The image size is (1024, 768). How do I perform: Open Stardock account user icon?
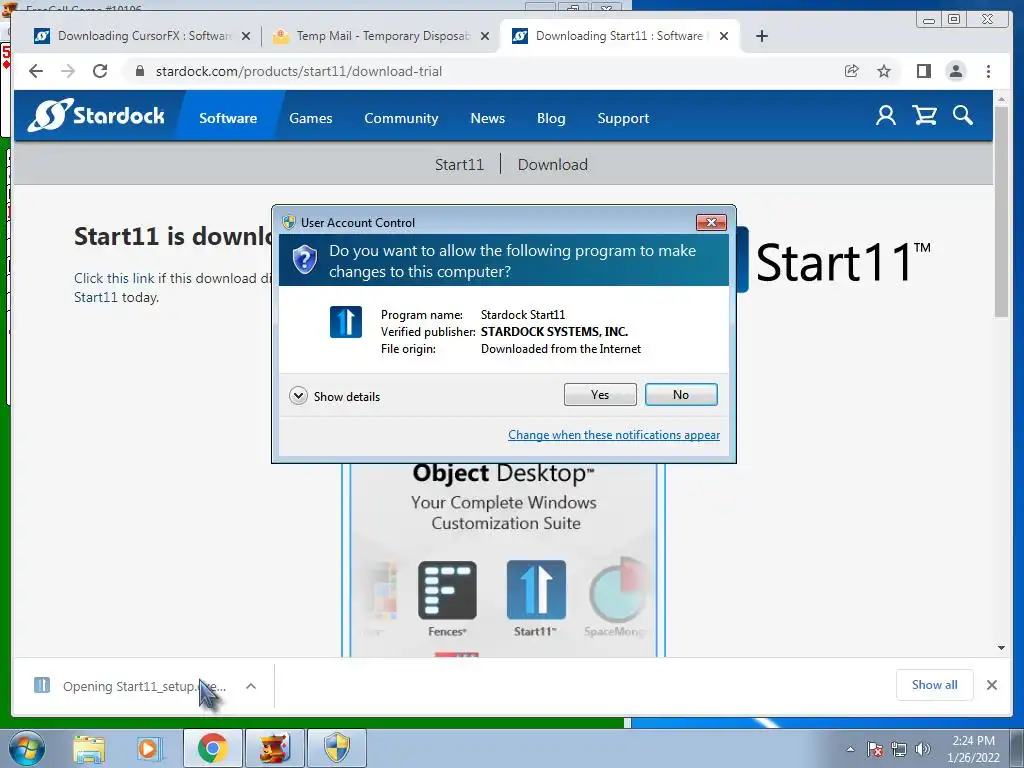tap(886, 116)
